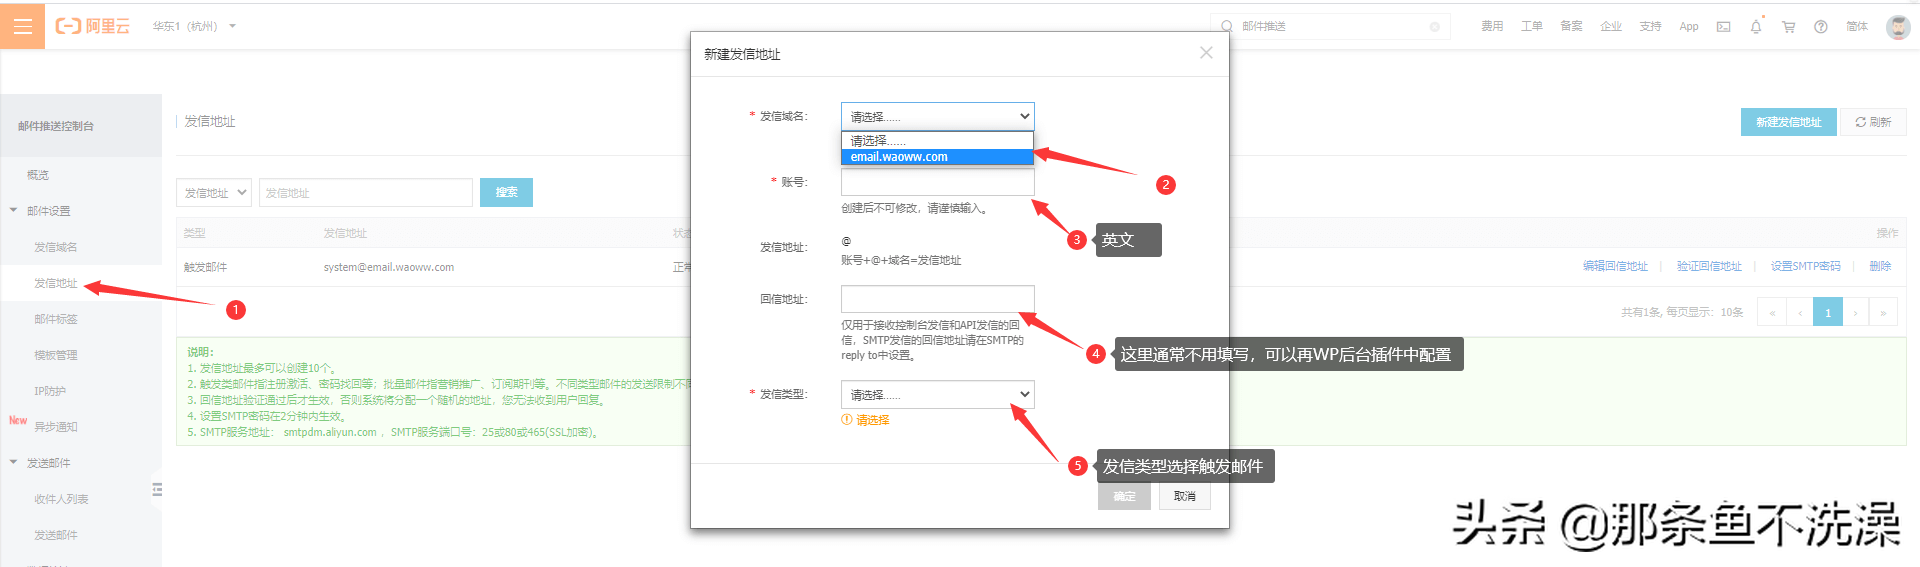
Task: Click 编辑回信地址 link in the table row
Action: [1615, 266]
